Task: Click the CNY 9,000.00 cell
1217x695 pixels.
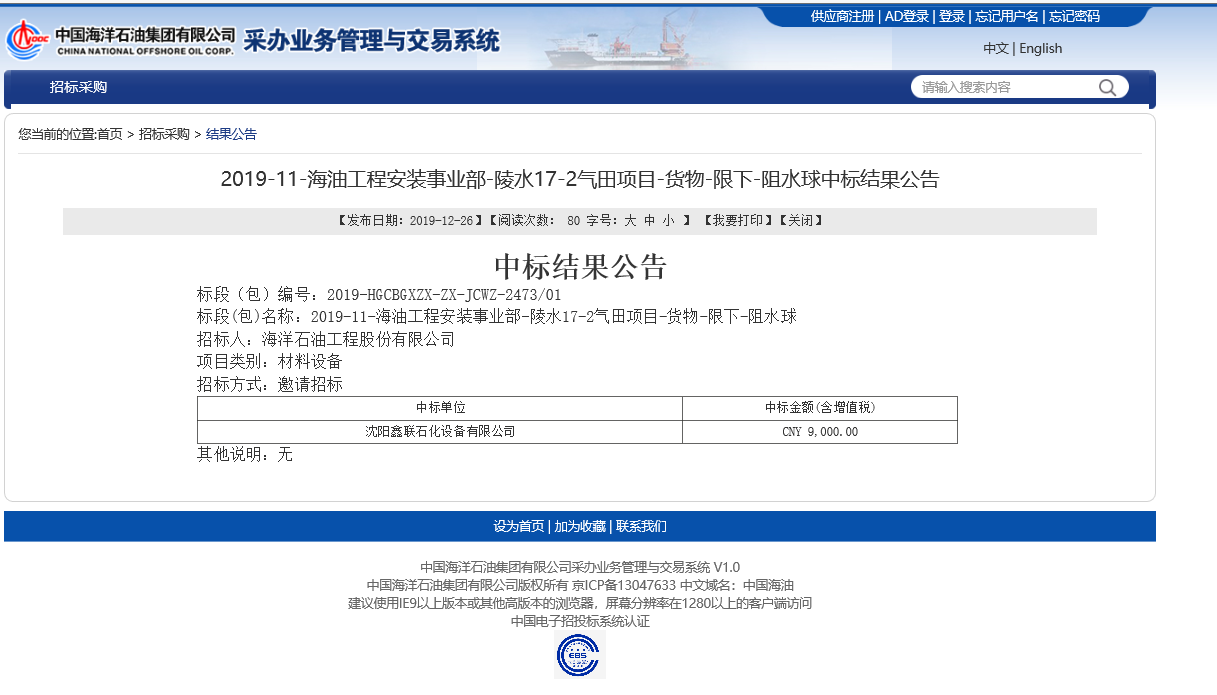Action: tap(820, 432)
